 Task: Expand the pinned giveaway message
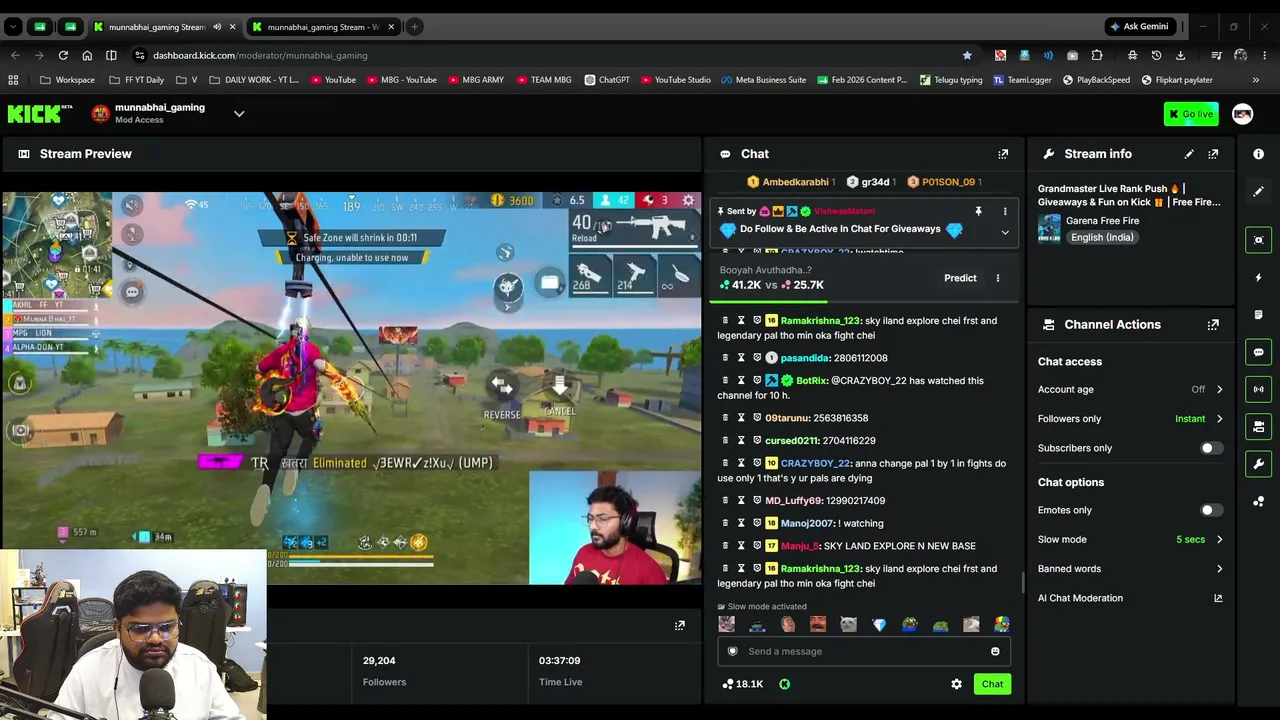coord(1005,233)
